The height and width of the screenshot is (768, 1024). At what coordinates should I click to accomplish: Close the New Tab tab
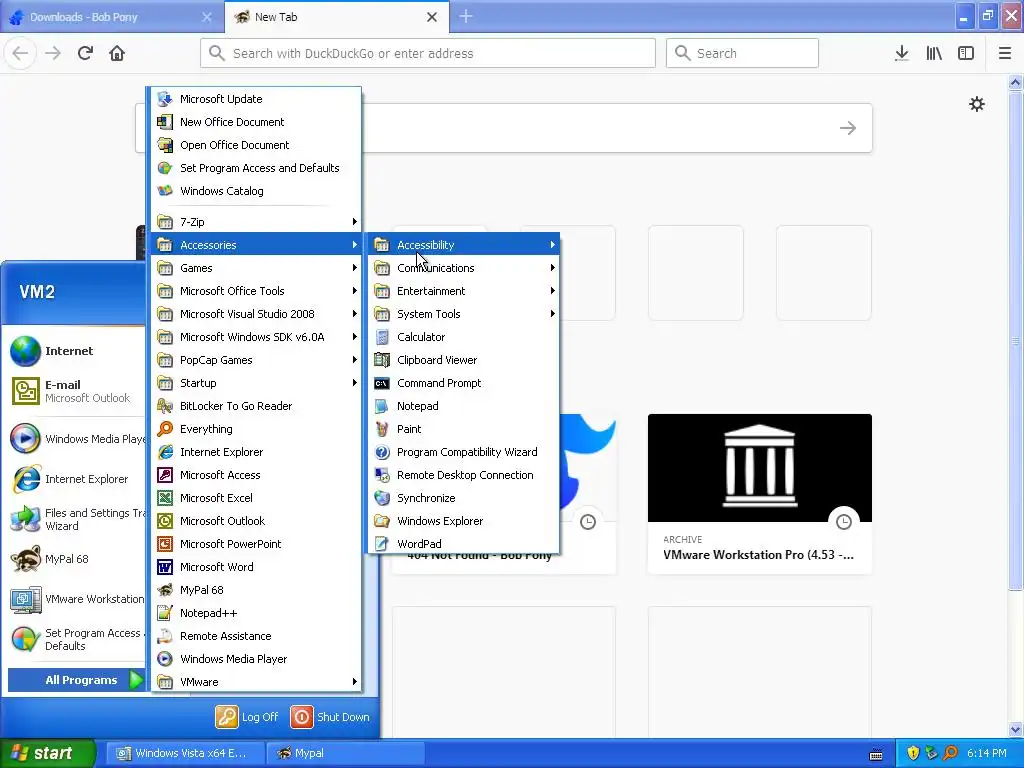coord(432,17)
